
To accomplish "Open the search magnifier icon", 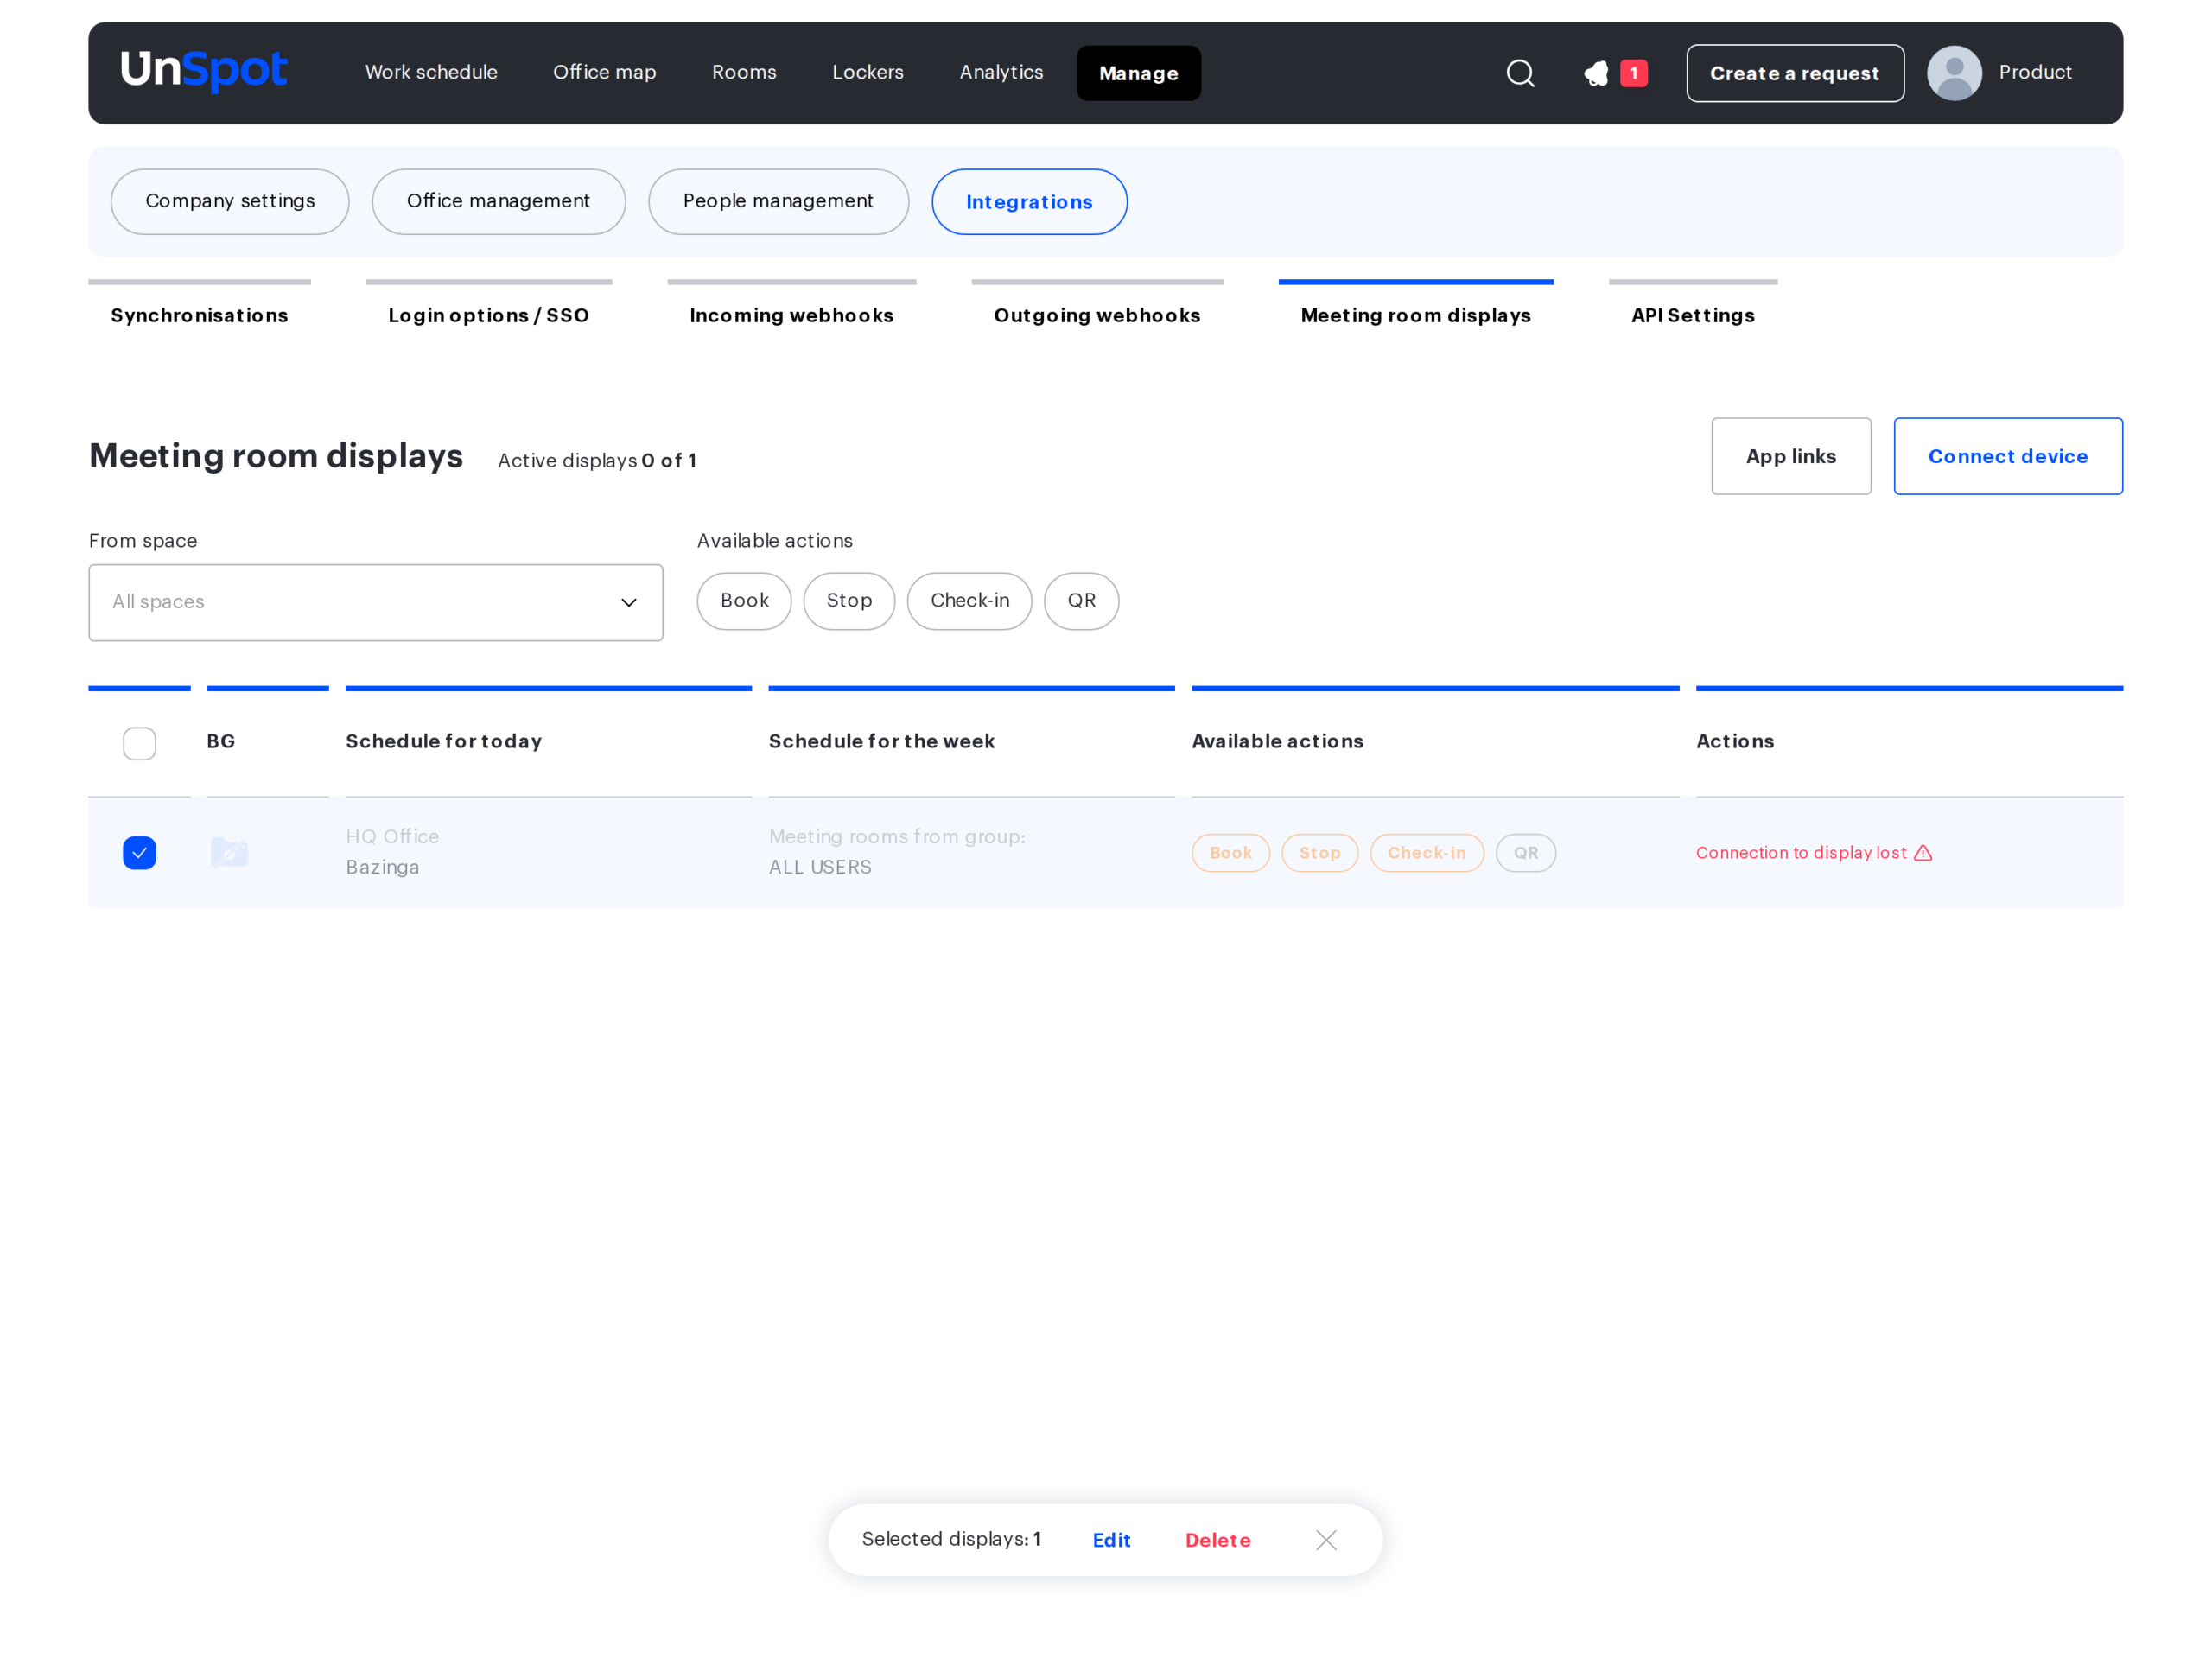I will [1520, 73].
